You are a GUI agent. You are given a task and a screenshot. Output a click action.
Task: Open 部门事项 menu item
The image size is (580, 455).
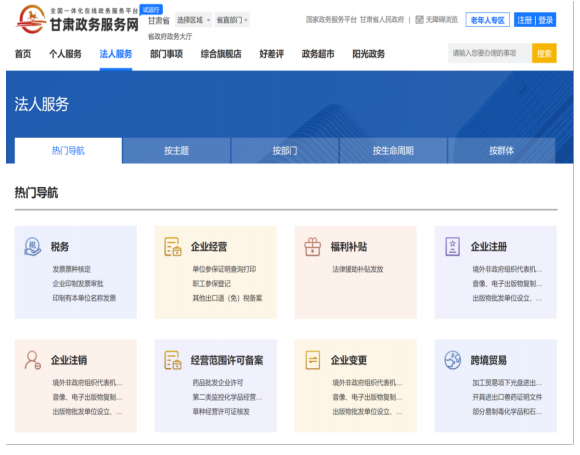click(166, 54)
